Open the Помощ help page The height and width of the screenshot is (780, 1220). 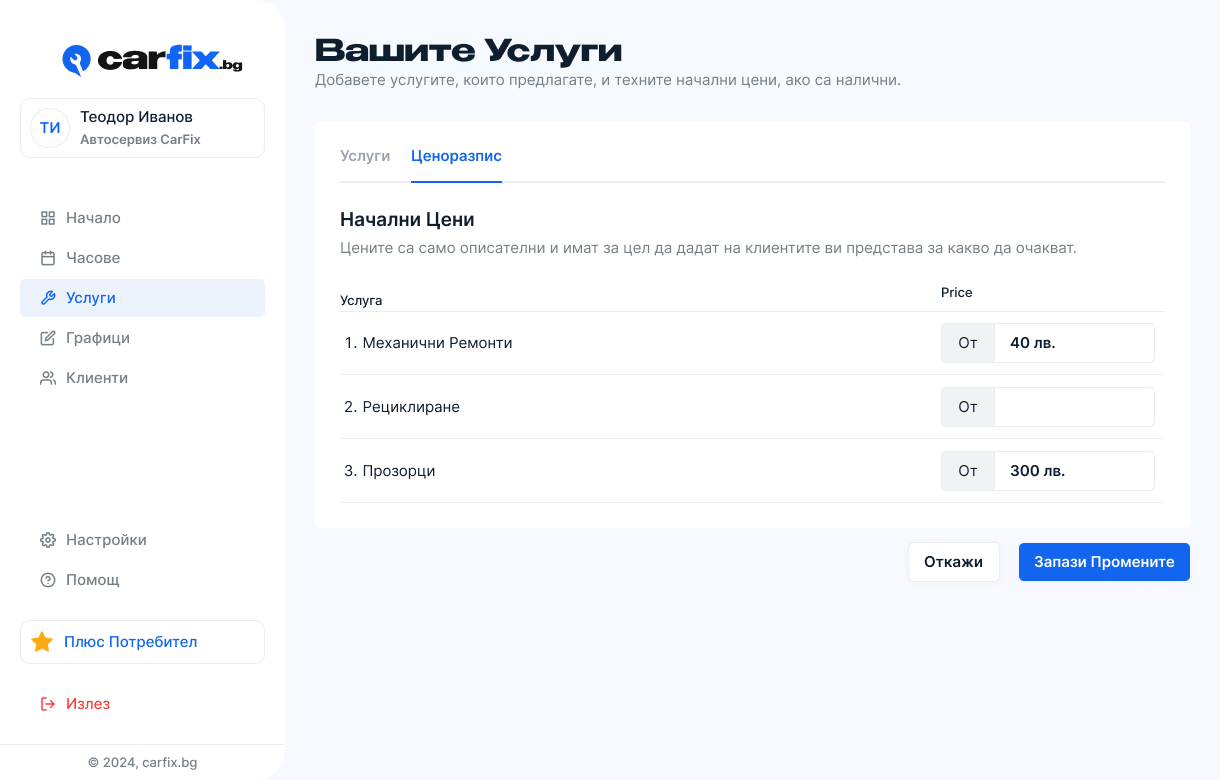(x=142, y=580)
